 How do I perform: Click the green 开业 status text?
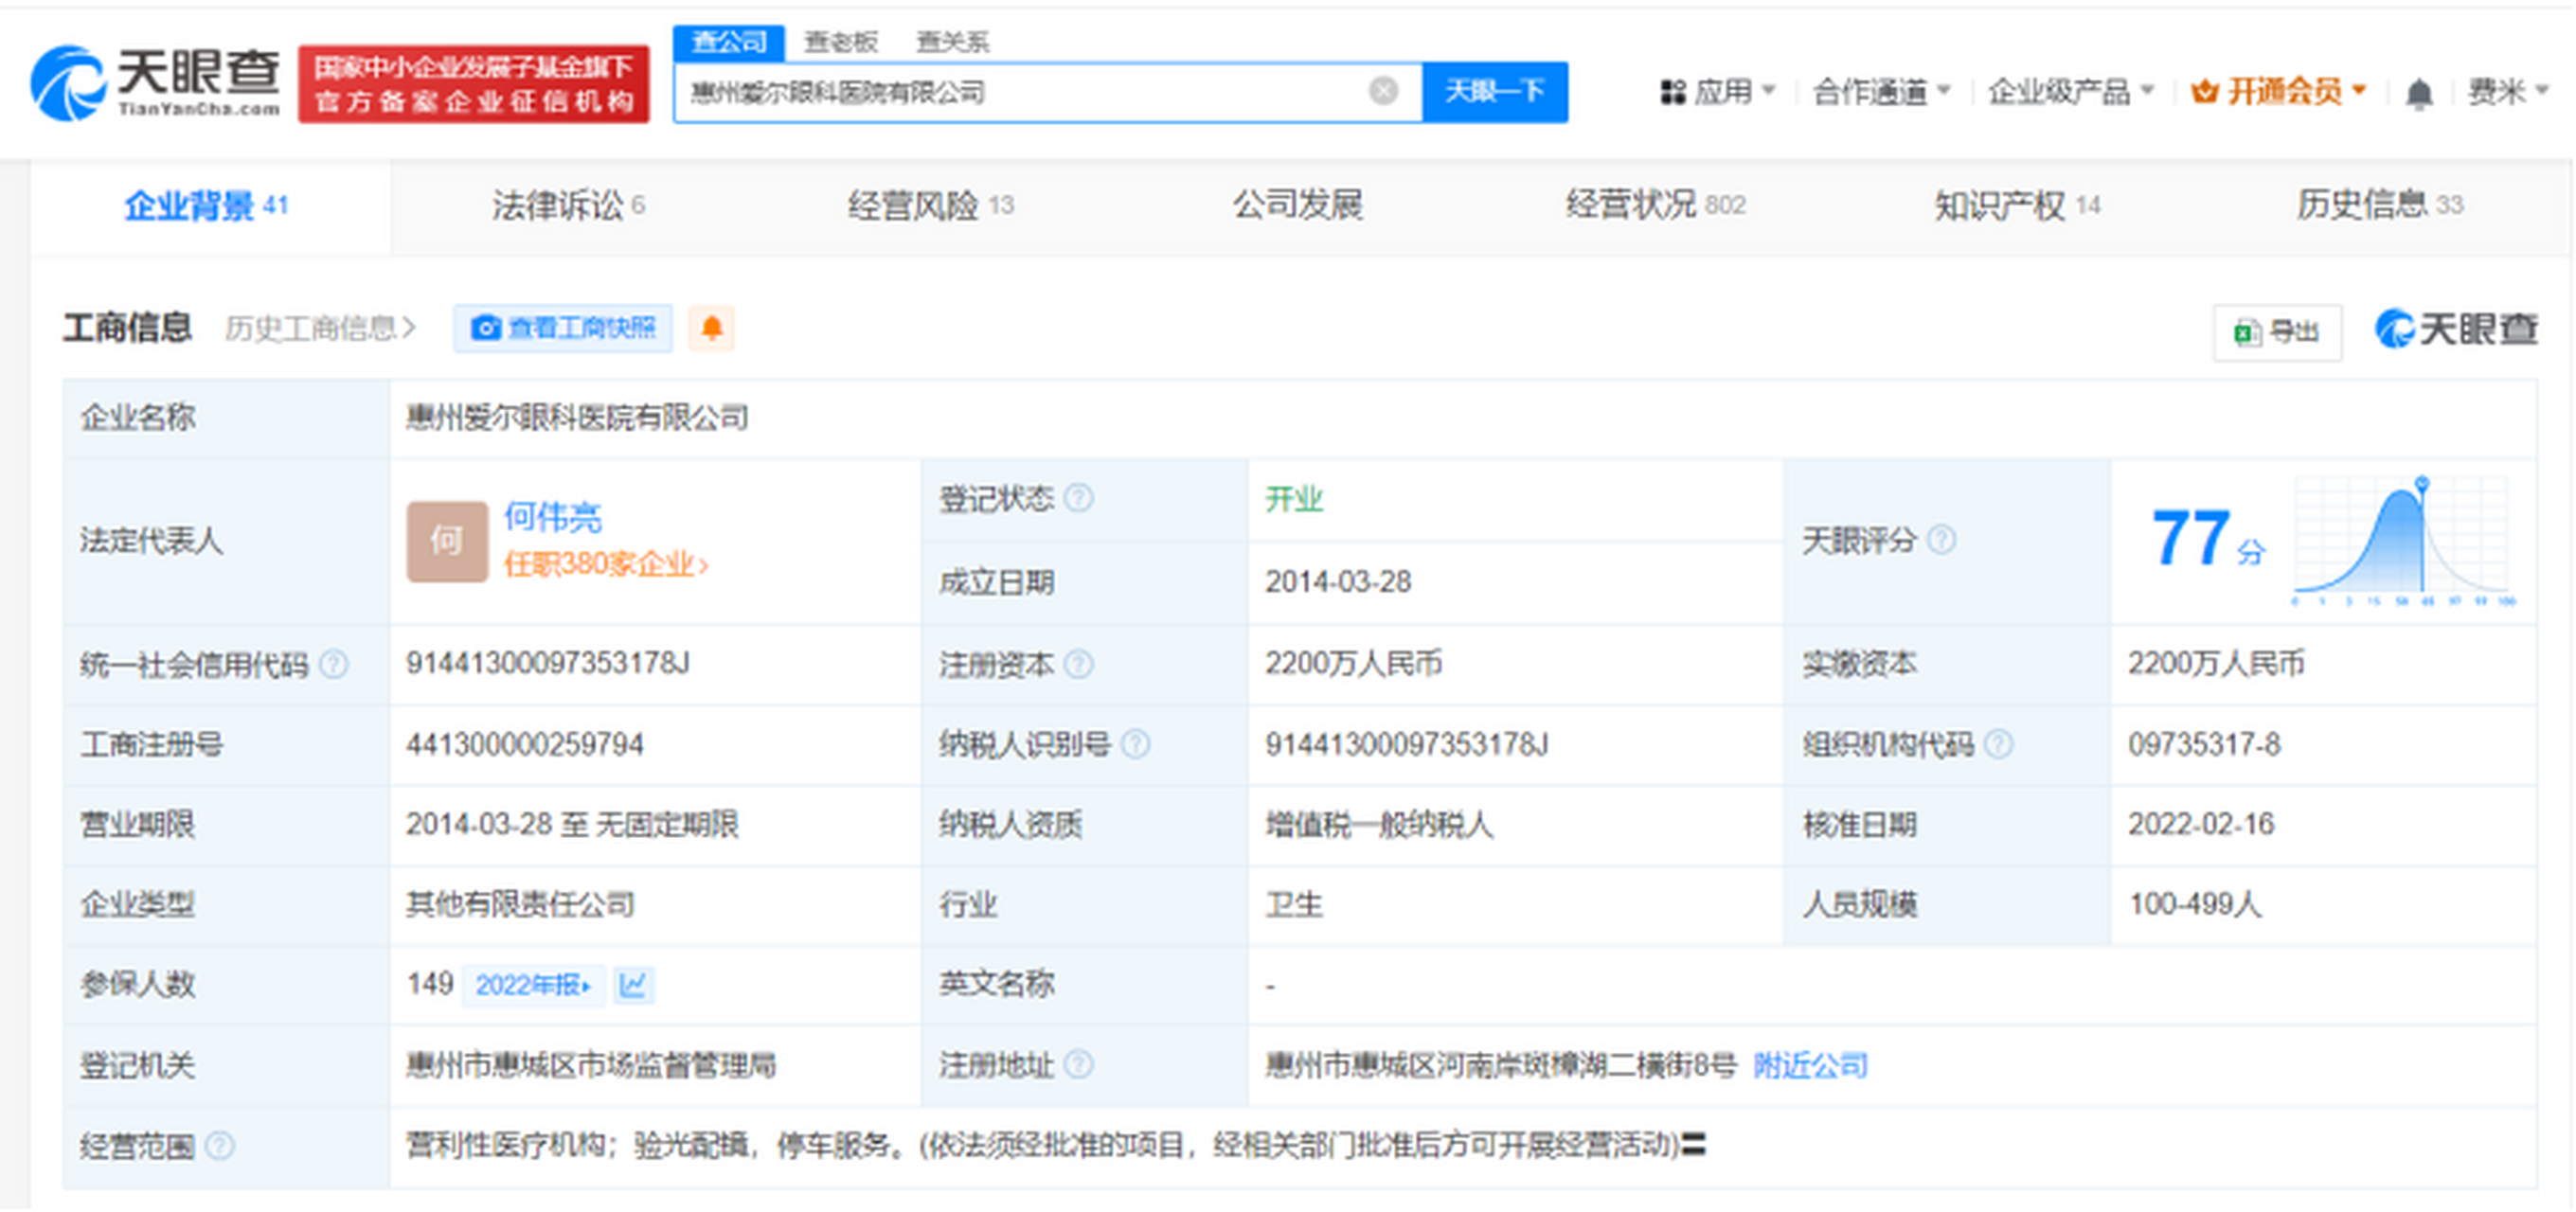tap(1294, 498)
